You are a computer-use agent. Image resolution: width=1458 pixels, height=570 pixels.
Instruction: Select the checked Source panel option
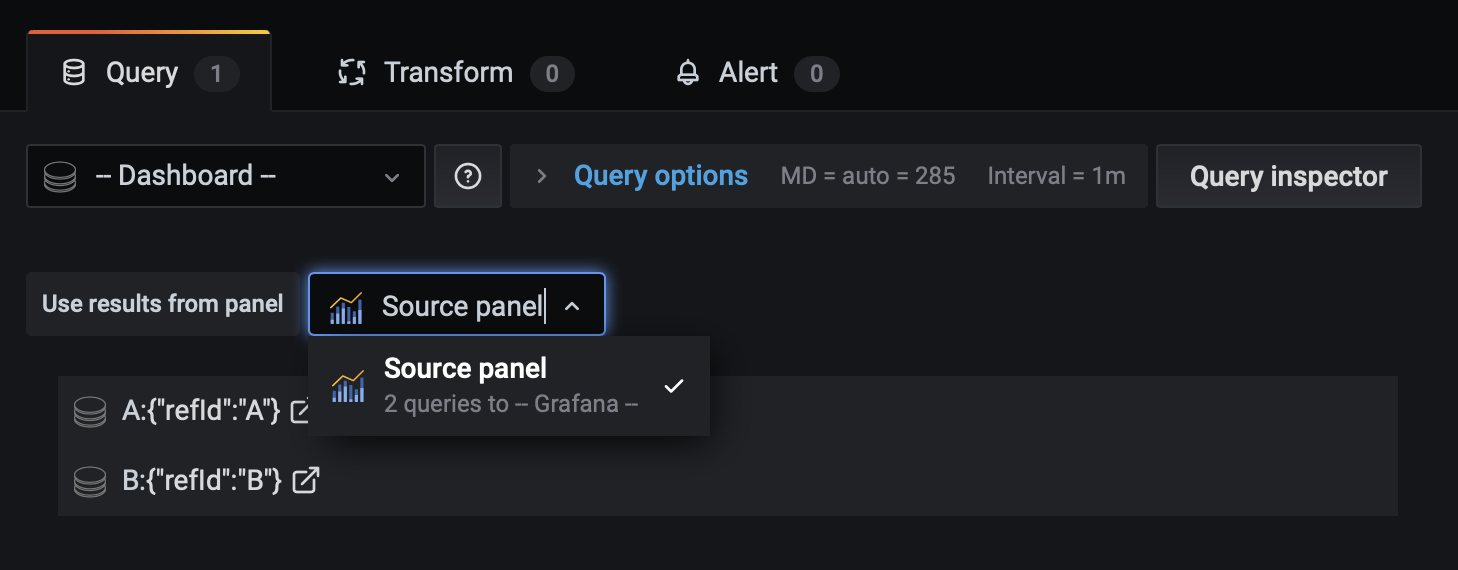click(510, 386)
